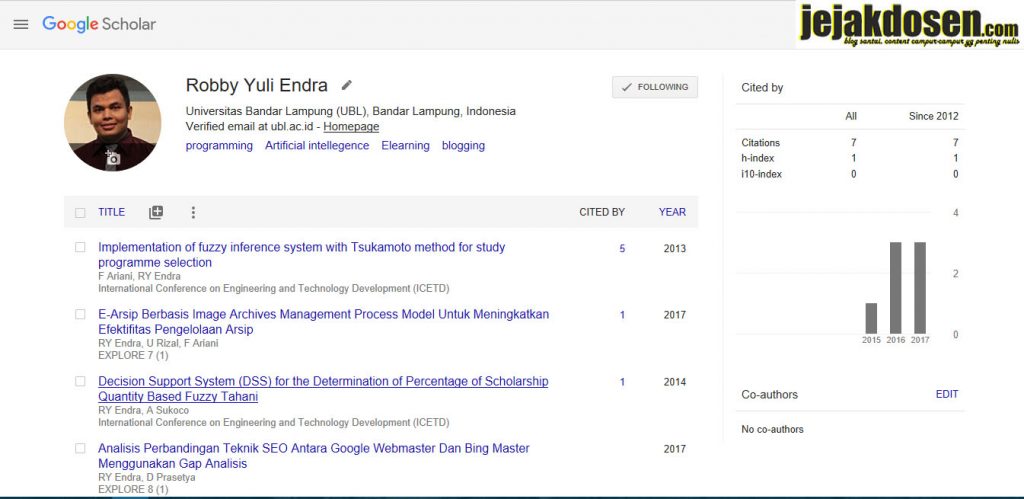Click the 2015 bar in the citations chart
The height and width of the screenshot is (499, 1024).
(x=871, y=318)
